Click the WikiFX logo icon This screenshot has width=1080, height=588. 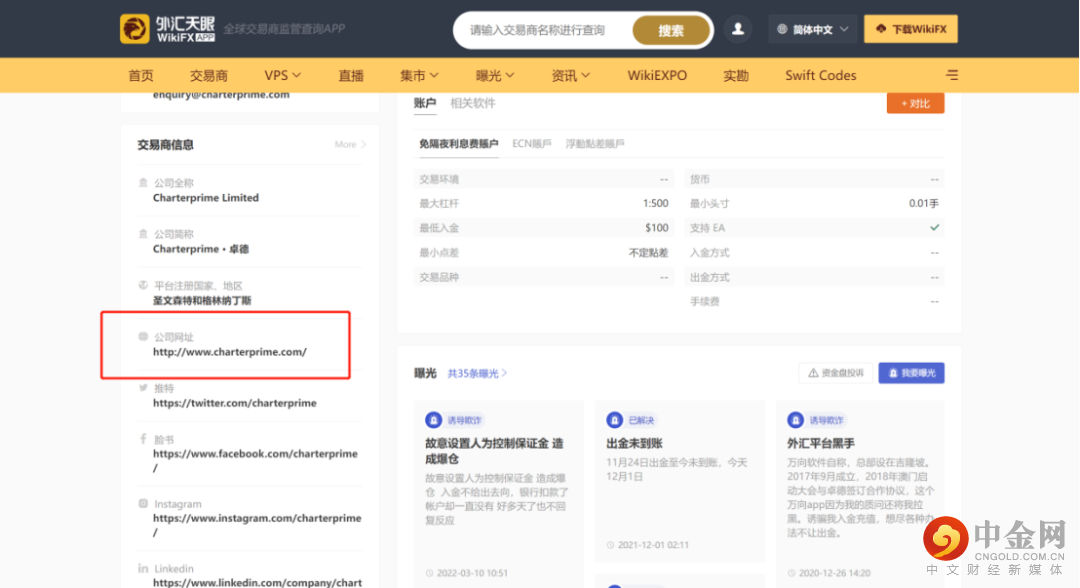tap(134, 29)
